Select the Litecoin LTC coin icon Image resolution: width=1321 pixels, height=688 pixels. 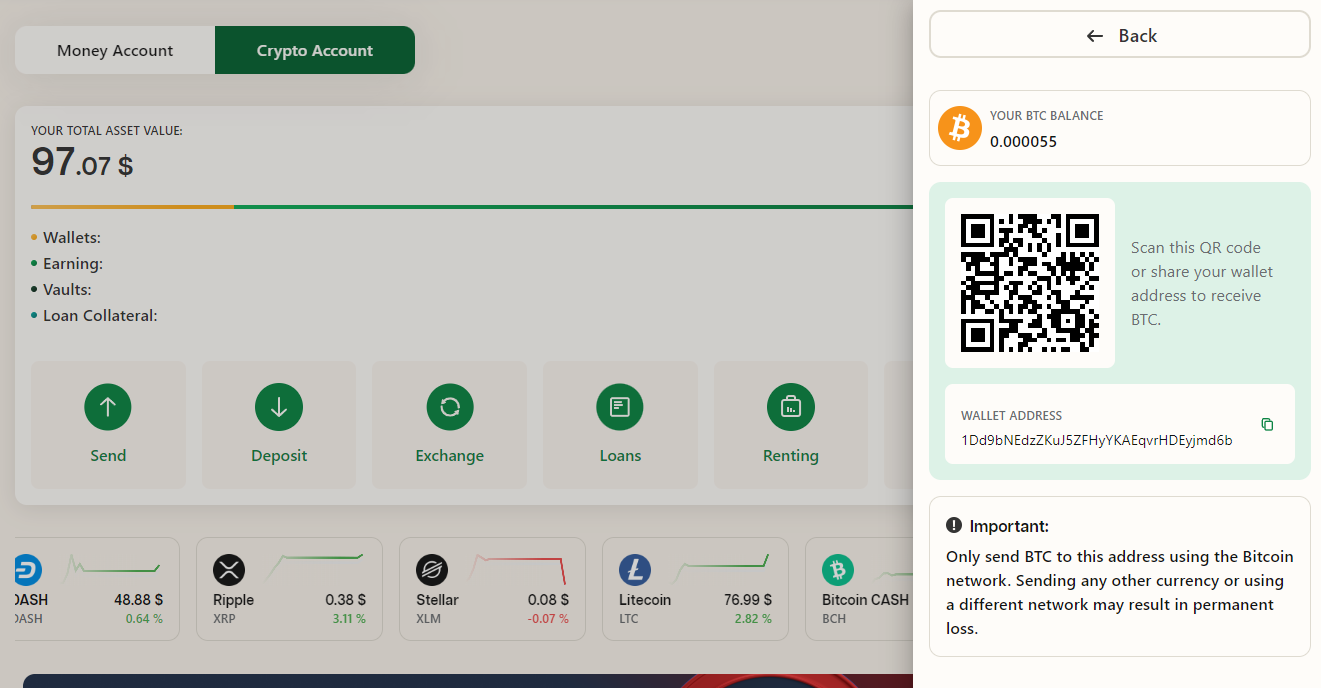coord(635,570)
